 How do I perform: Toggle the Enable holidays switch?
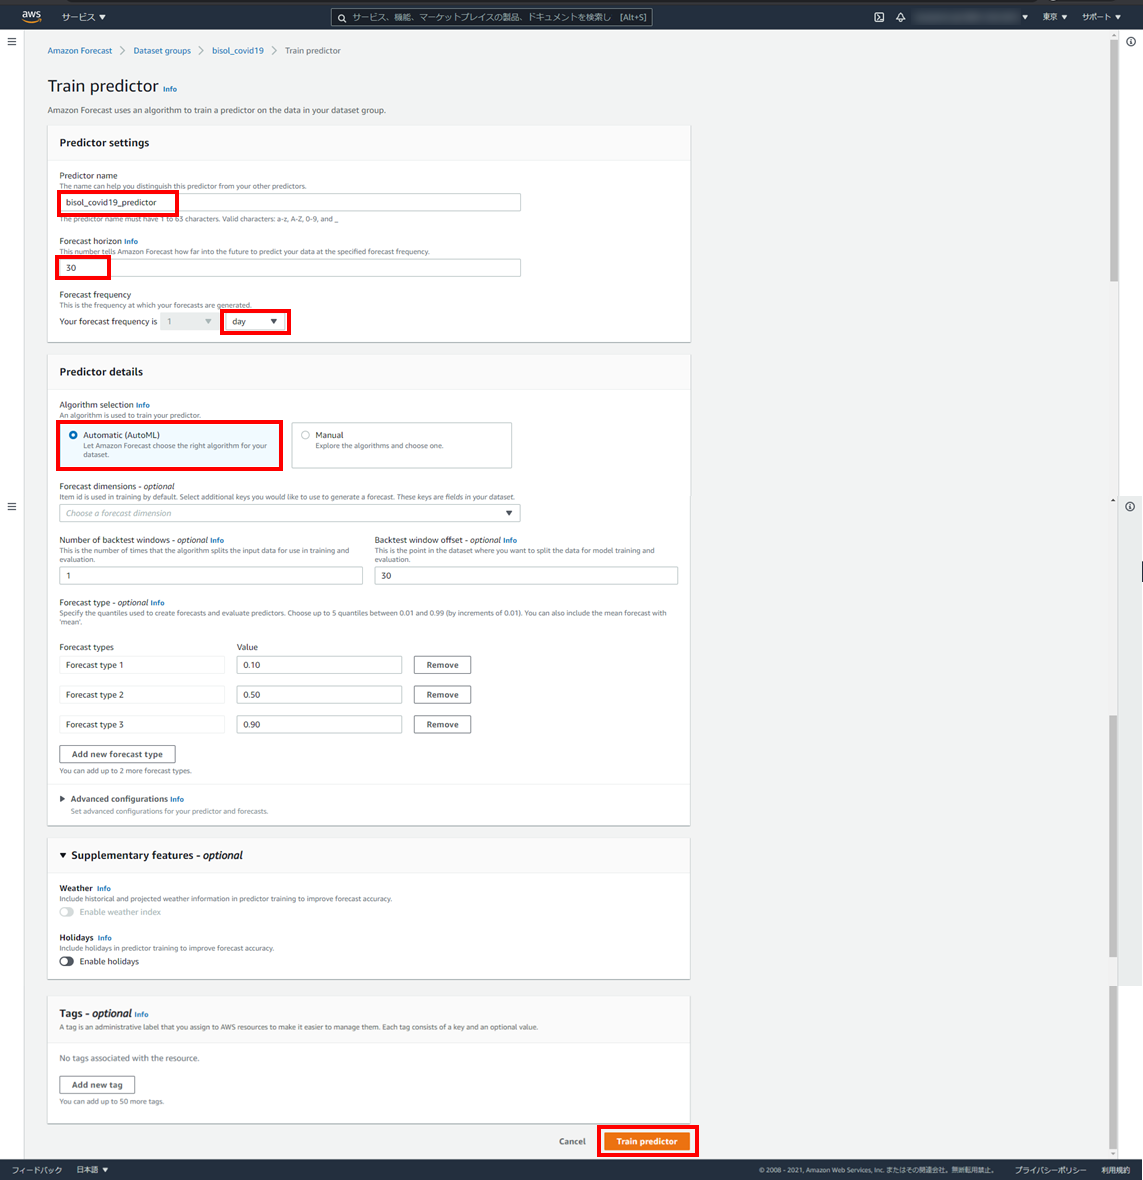66,961
